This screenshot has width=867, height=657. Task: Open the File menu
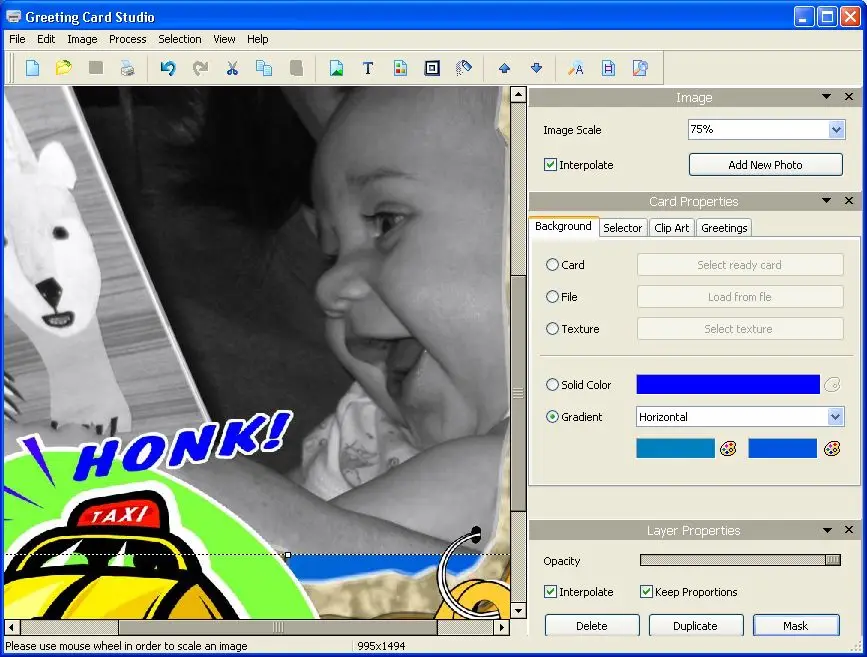tap(17, 39)
